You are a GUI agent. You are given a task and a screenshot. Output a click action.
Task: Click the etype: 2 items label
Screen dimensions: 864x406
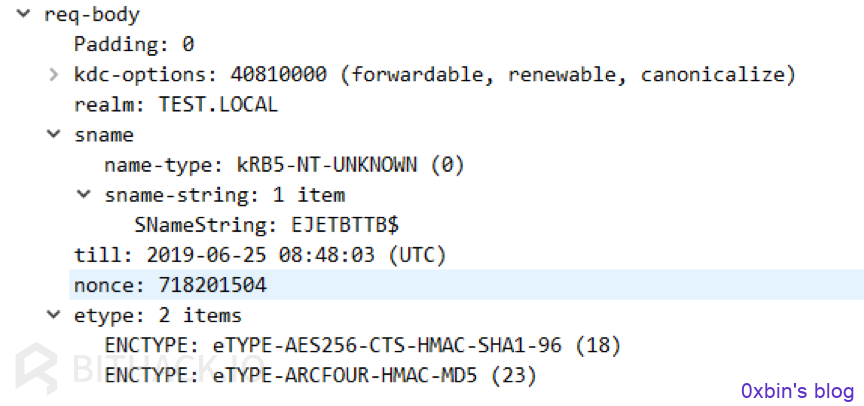(x=158, y=316)
